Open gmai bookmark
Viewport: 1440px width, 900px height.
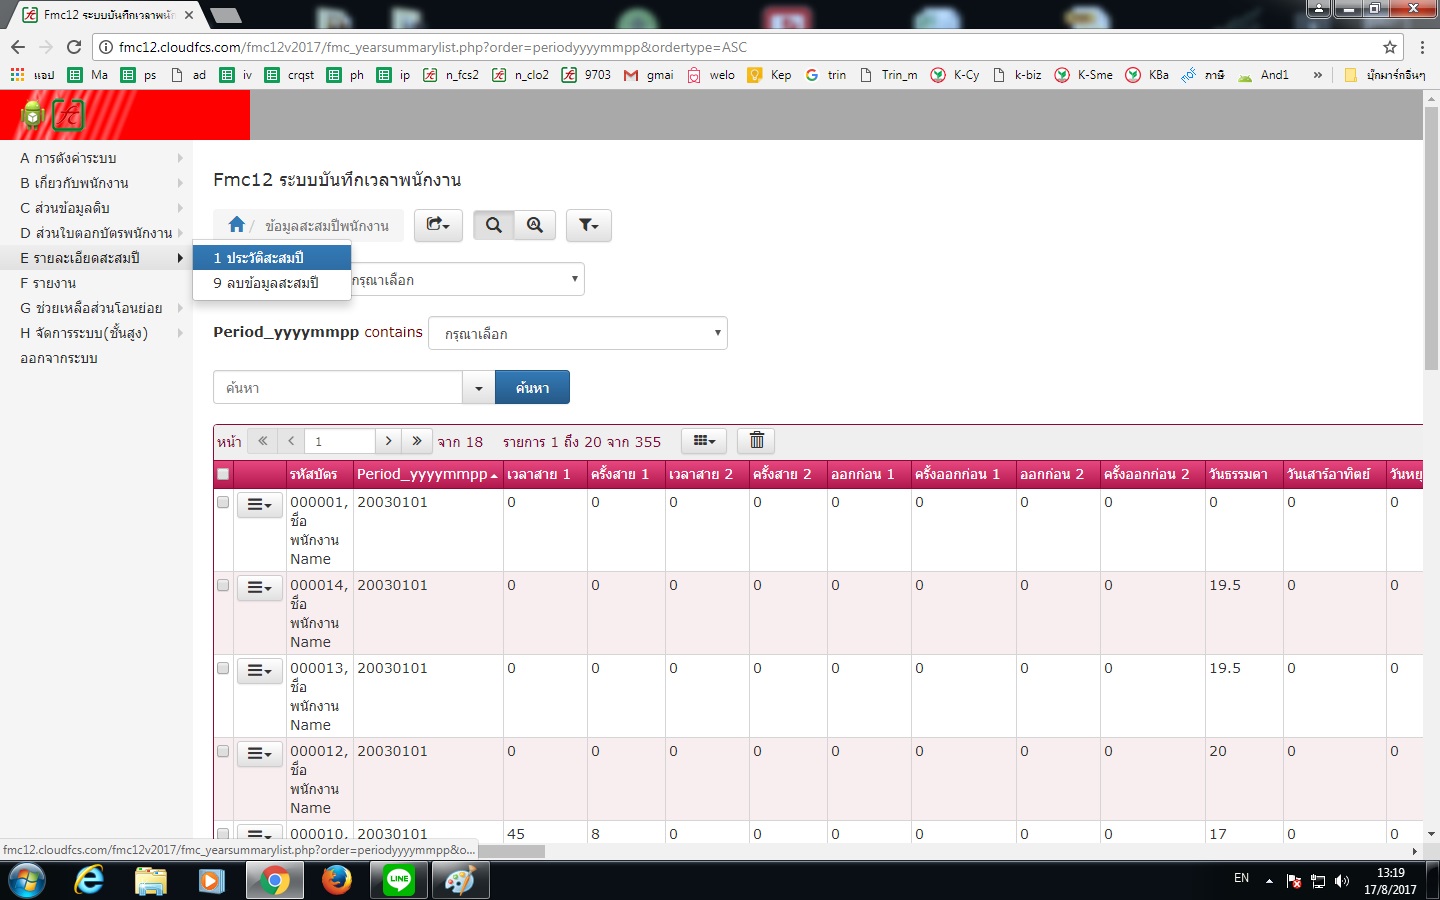tap(648, 75)
